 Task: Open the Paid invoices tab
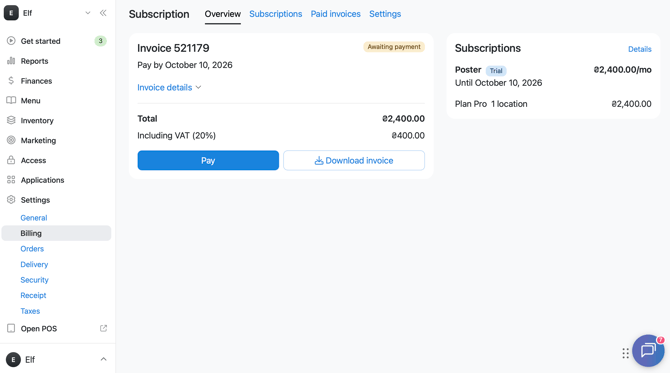click(335, 14)
